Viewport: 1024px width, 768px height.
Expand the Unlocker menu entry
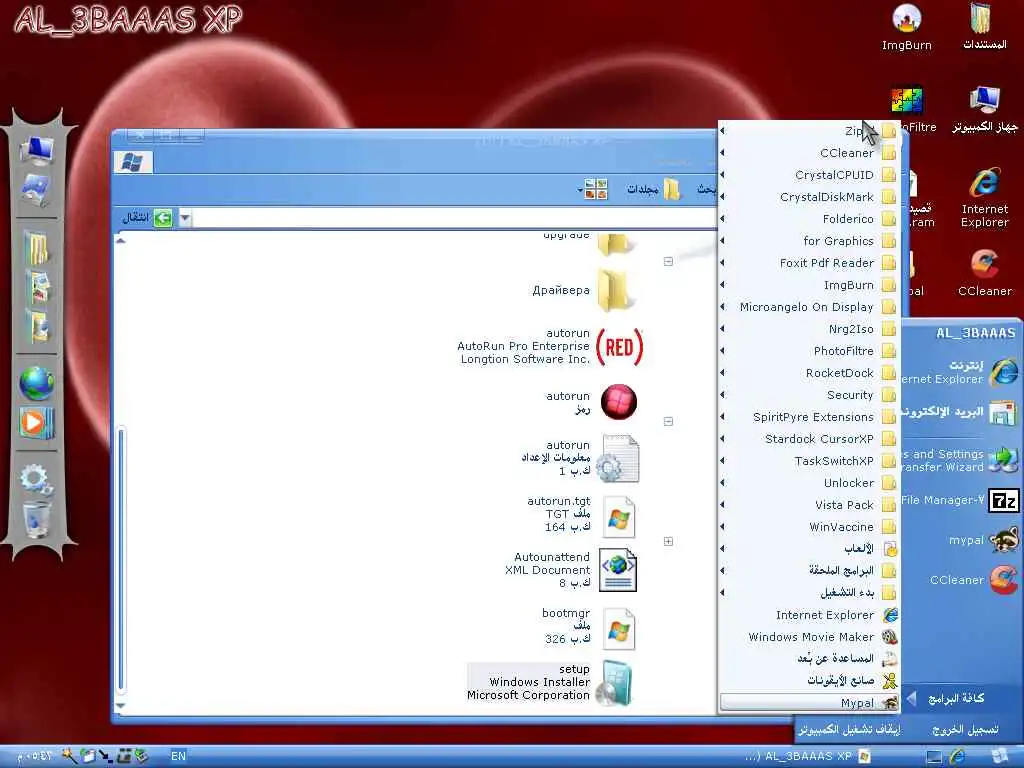point(809,483)
